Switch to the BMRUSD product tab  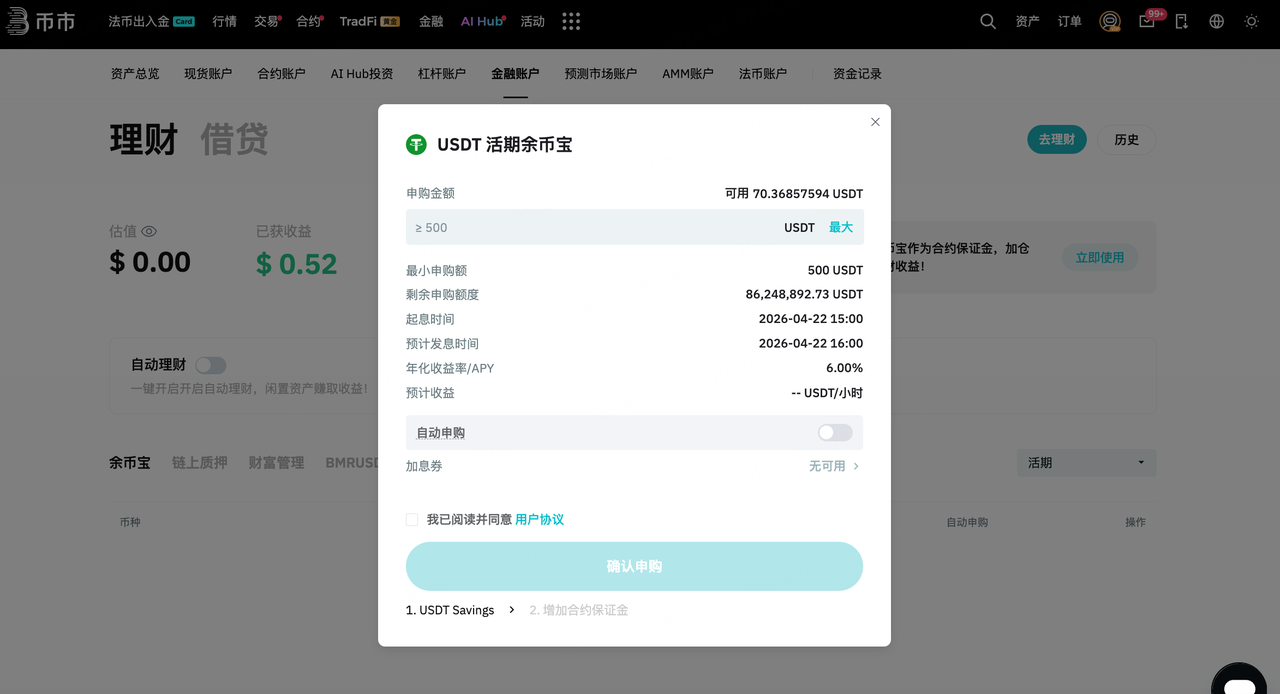353,463
